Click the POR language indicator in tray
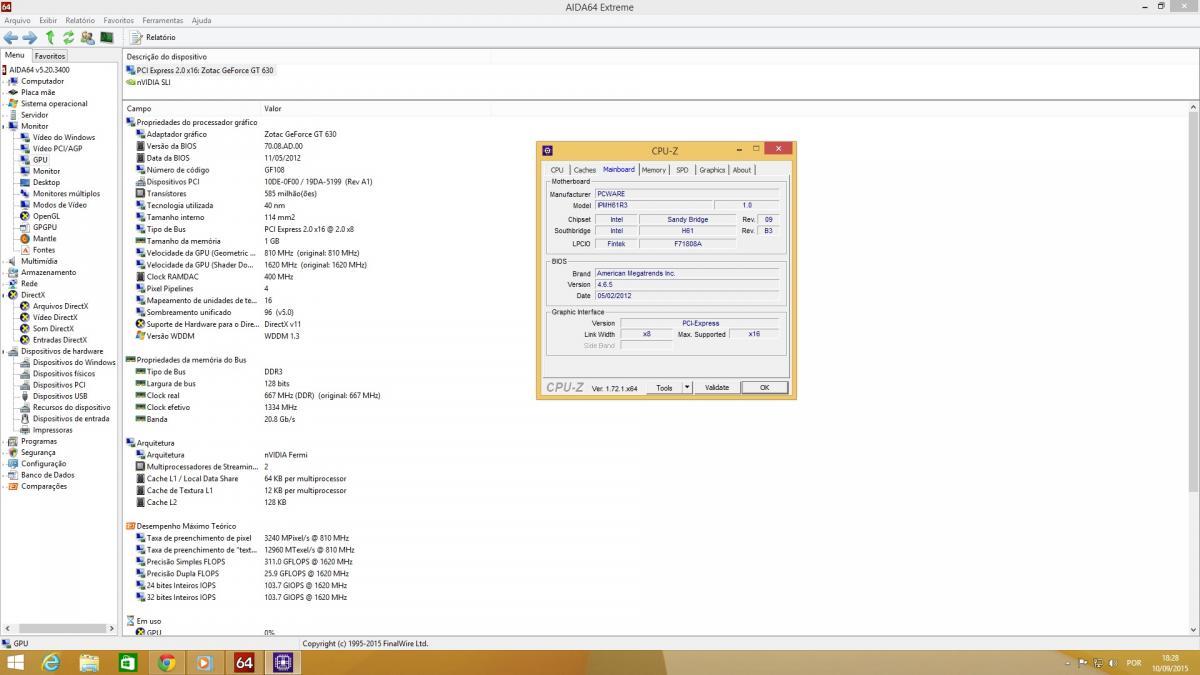 tap(1134, 663)
